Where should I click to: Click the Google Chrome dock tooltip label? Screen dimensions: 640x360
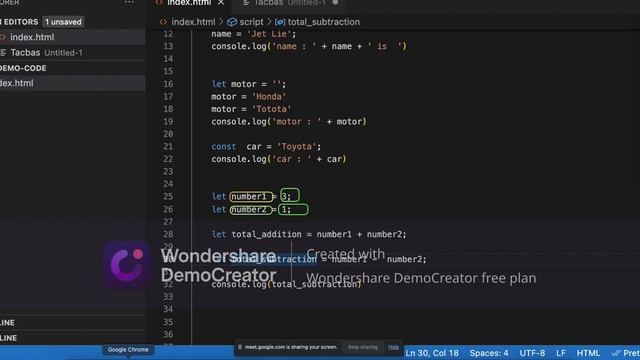coord(128,350)
